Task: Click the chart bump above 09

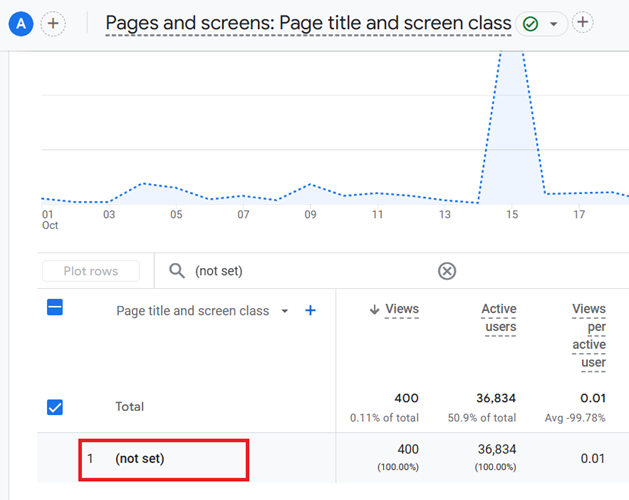Action: 310,185
